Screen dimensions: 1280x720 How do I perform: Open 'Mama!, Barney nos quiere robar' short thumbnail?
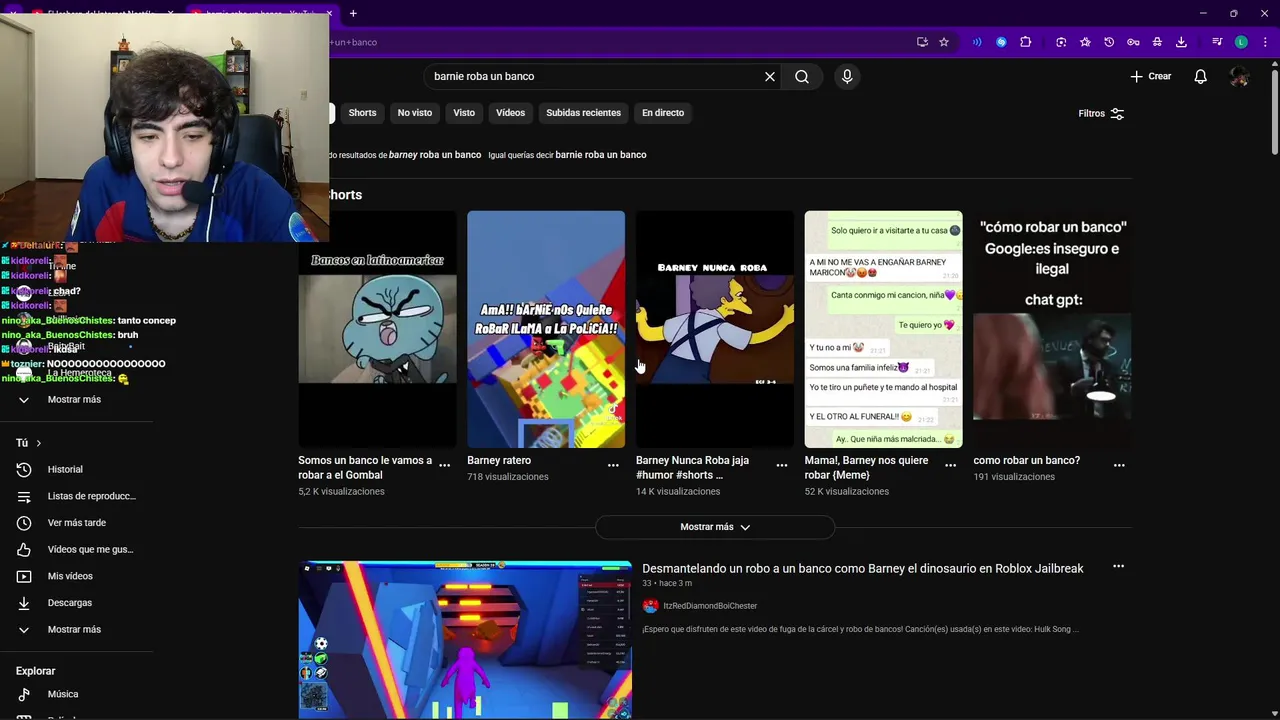tap(884, 329)
